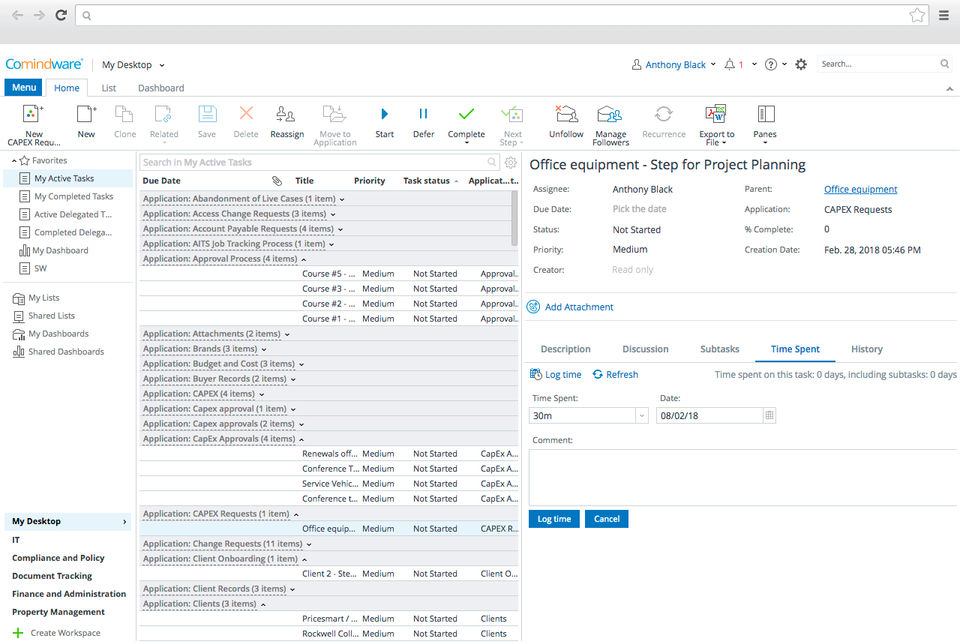Open the date picker calendar icon

click(x=769, y=415)
